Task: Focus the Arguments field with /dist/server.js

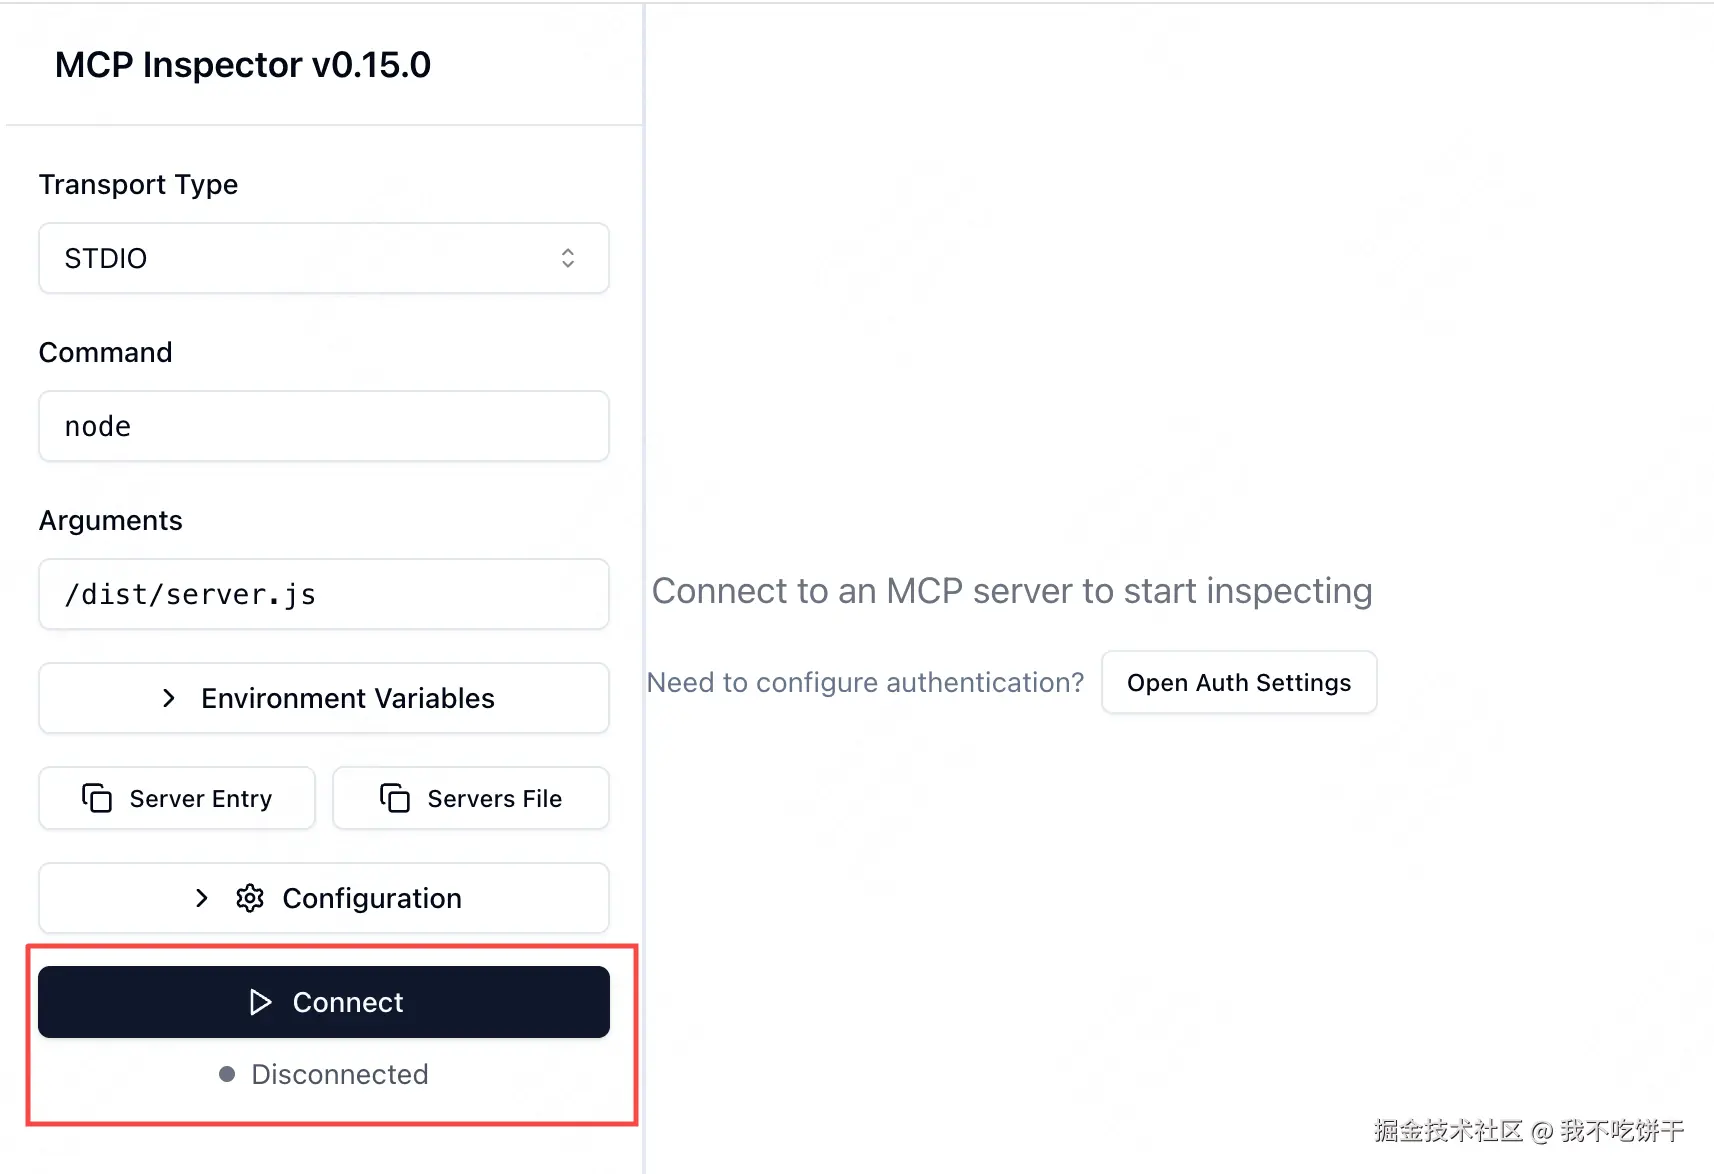Action: 324,594
